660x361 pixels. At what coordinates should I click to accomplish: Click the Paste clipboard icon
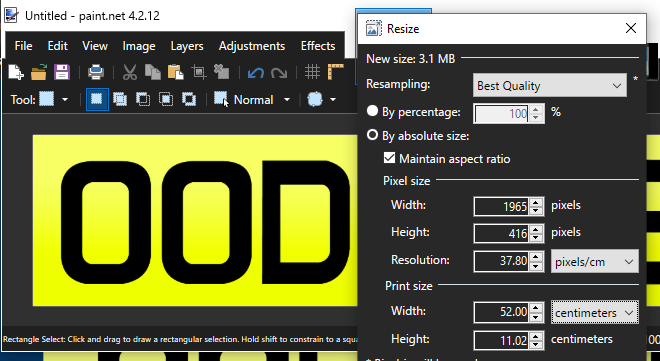coord(175,72)
